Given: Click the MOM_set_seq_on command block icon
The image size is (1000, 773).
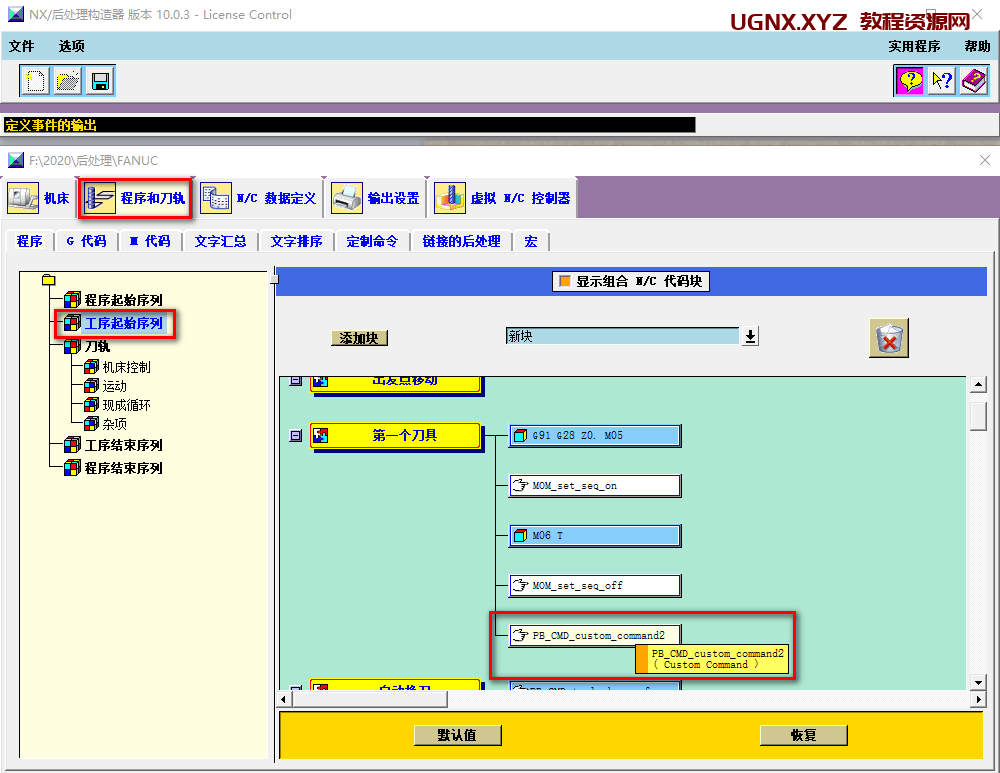Looking at the screenshot, I should point(520,486).
